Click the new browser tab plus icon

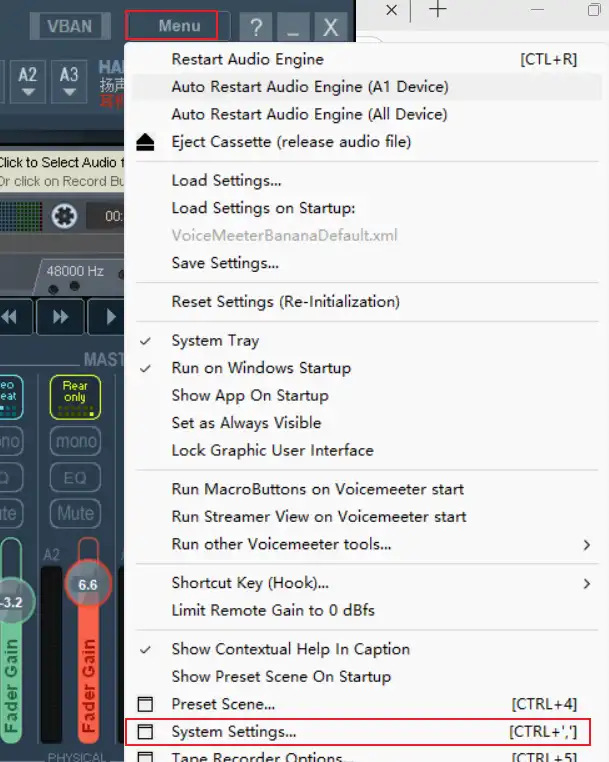coord(437,10)
